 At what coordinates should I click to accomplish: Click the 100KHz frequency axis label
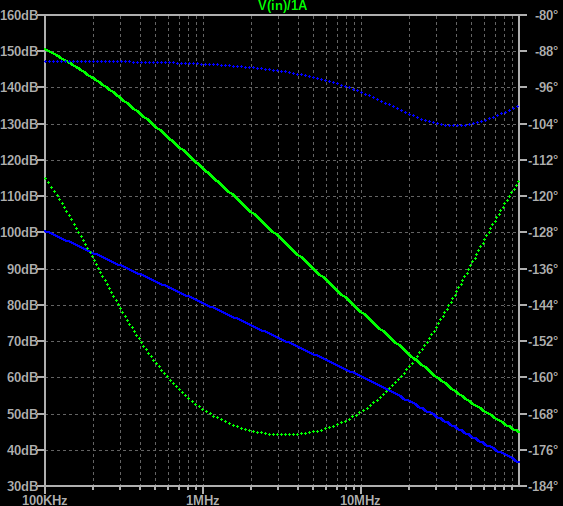pos(45,500)
